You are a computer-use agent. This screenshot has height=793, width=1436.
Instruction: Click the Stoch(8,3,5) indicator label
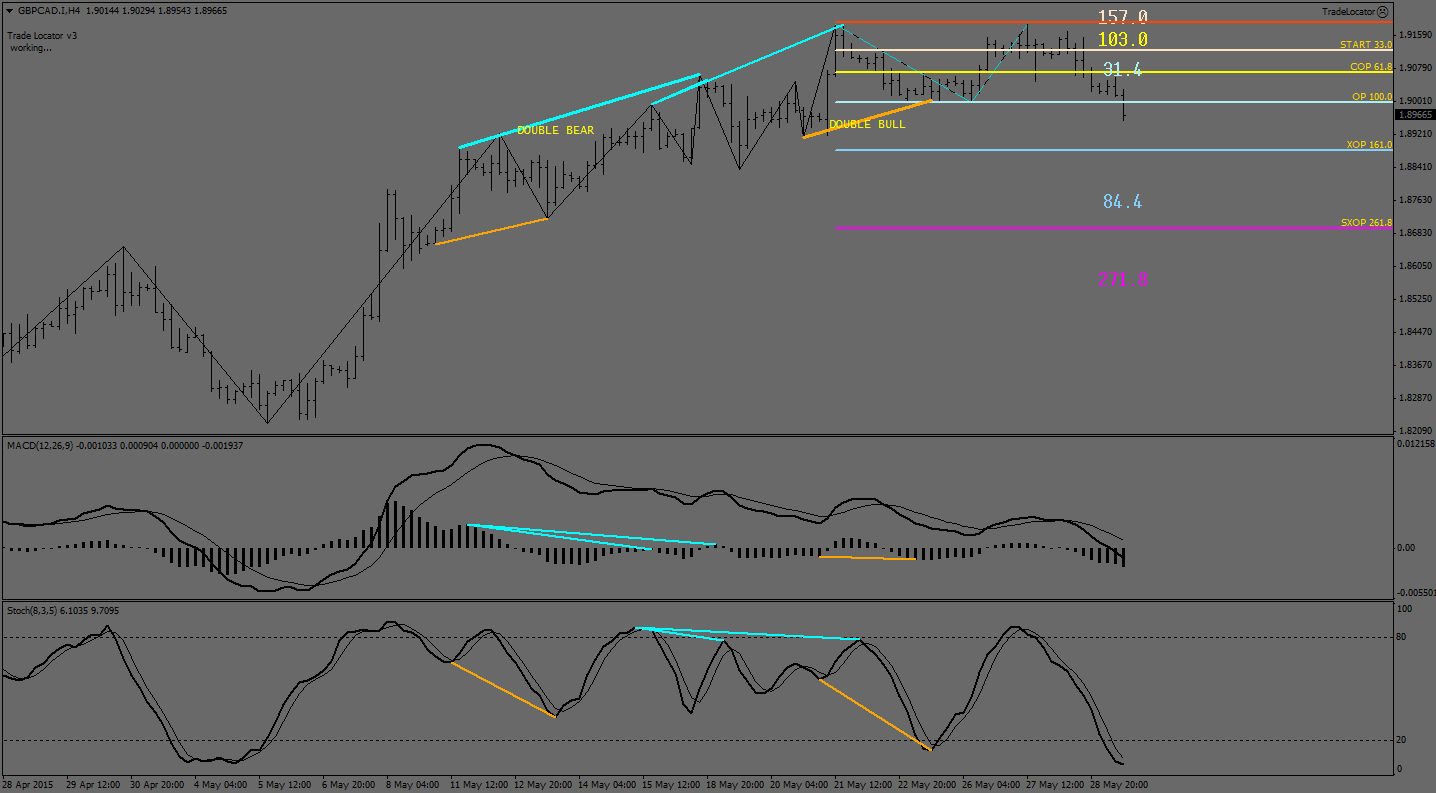click(34, 609)
